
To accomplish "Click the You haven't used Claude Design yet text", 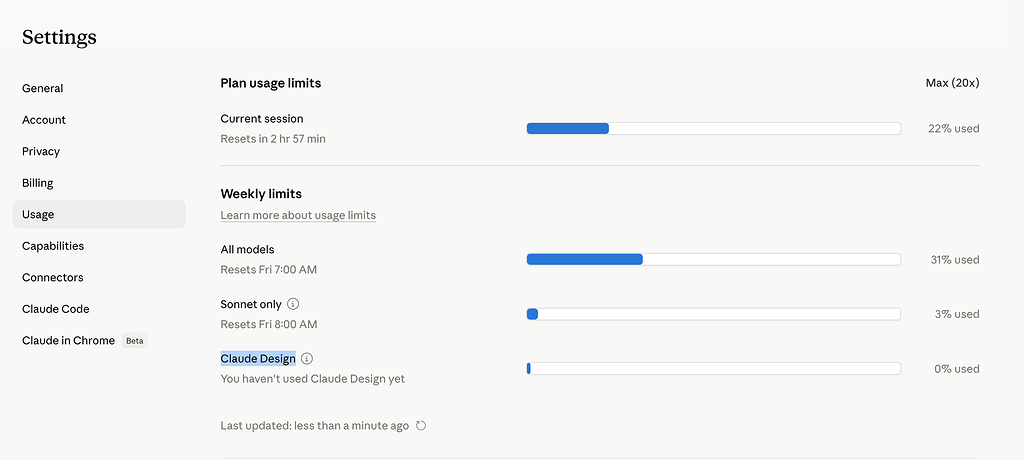I will point(312,379).
